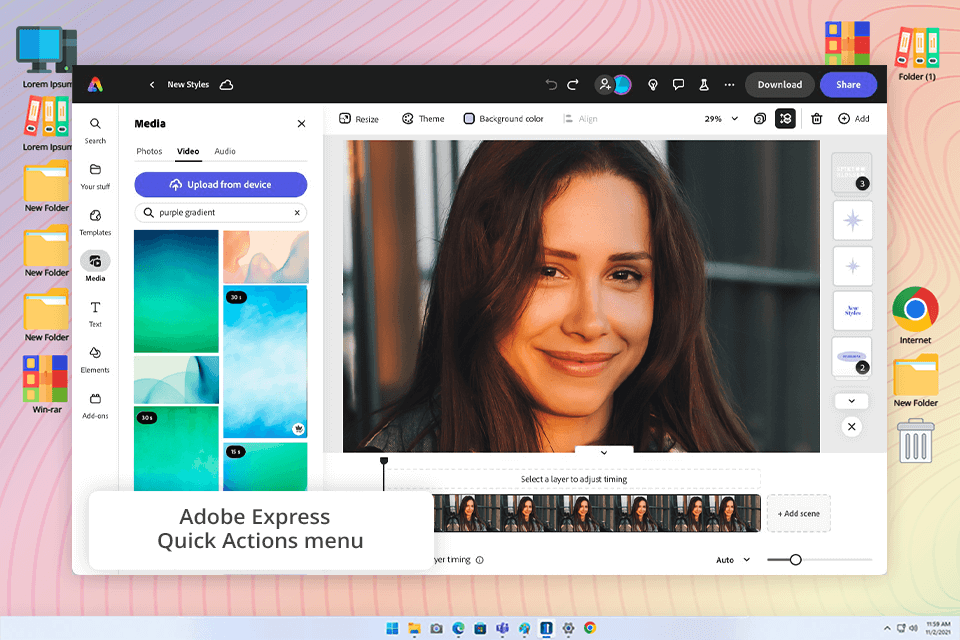Click the cloud sync status icon
The width and height of the screenshot is (960, 640).
pos(227,85)
